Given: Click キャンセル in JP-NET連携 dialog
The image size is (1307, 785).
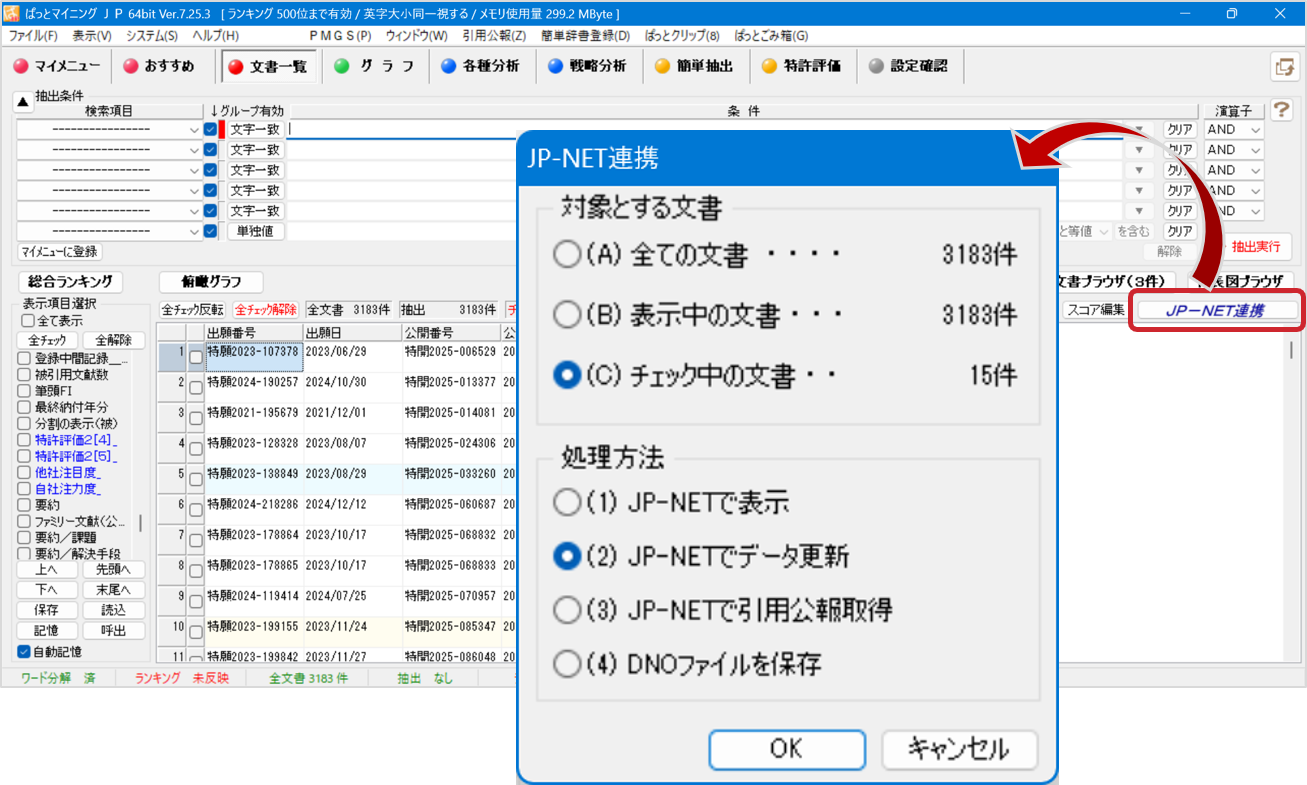Looking at the screenshot, I should coord(959,748).
